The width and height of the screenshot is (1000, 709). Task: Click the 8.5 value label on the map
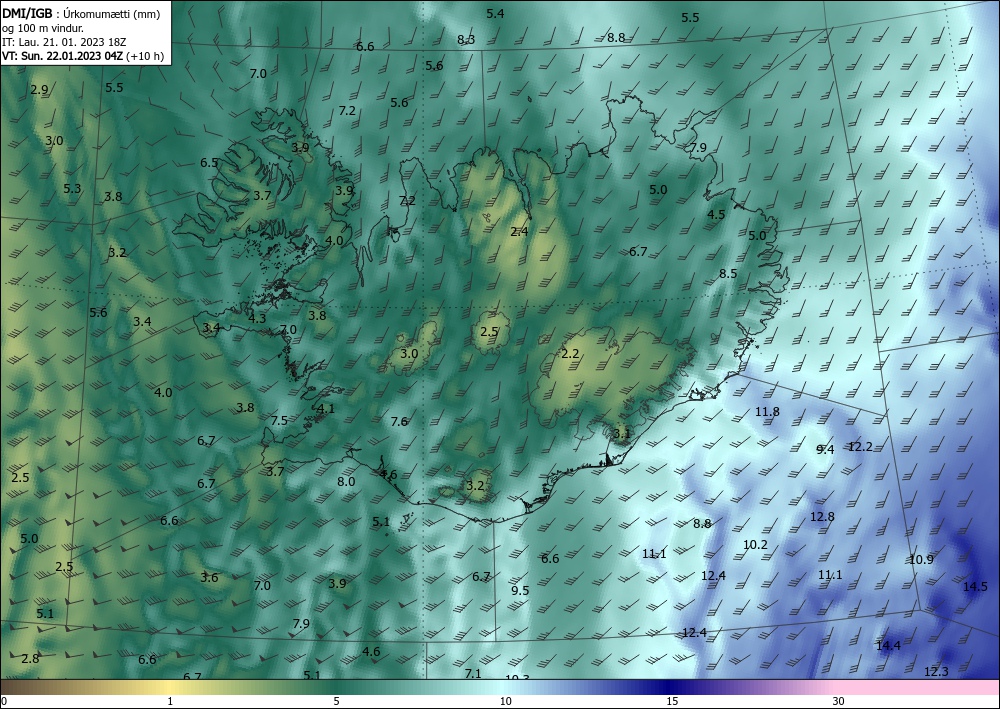(728, 274)
